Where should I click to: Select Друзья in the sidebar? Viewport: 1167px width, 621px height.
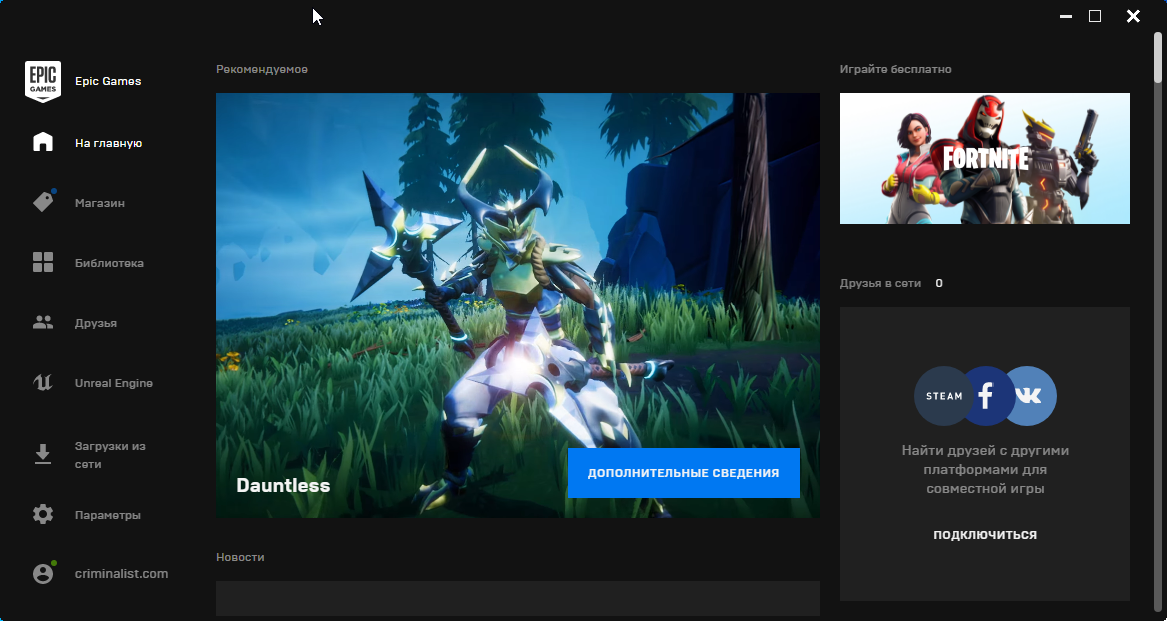(x=96, y=323)
